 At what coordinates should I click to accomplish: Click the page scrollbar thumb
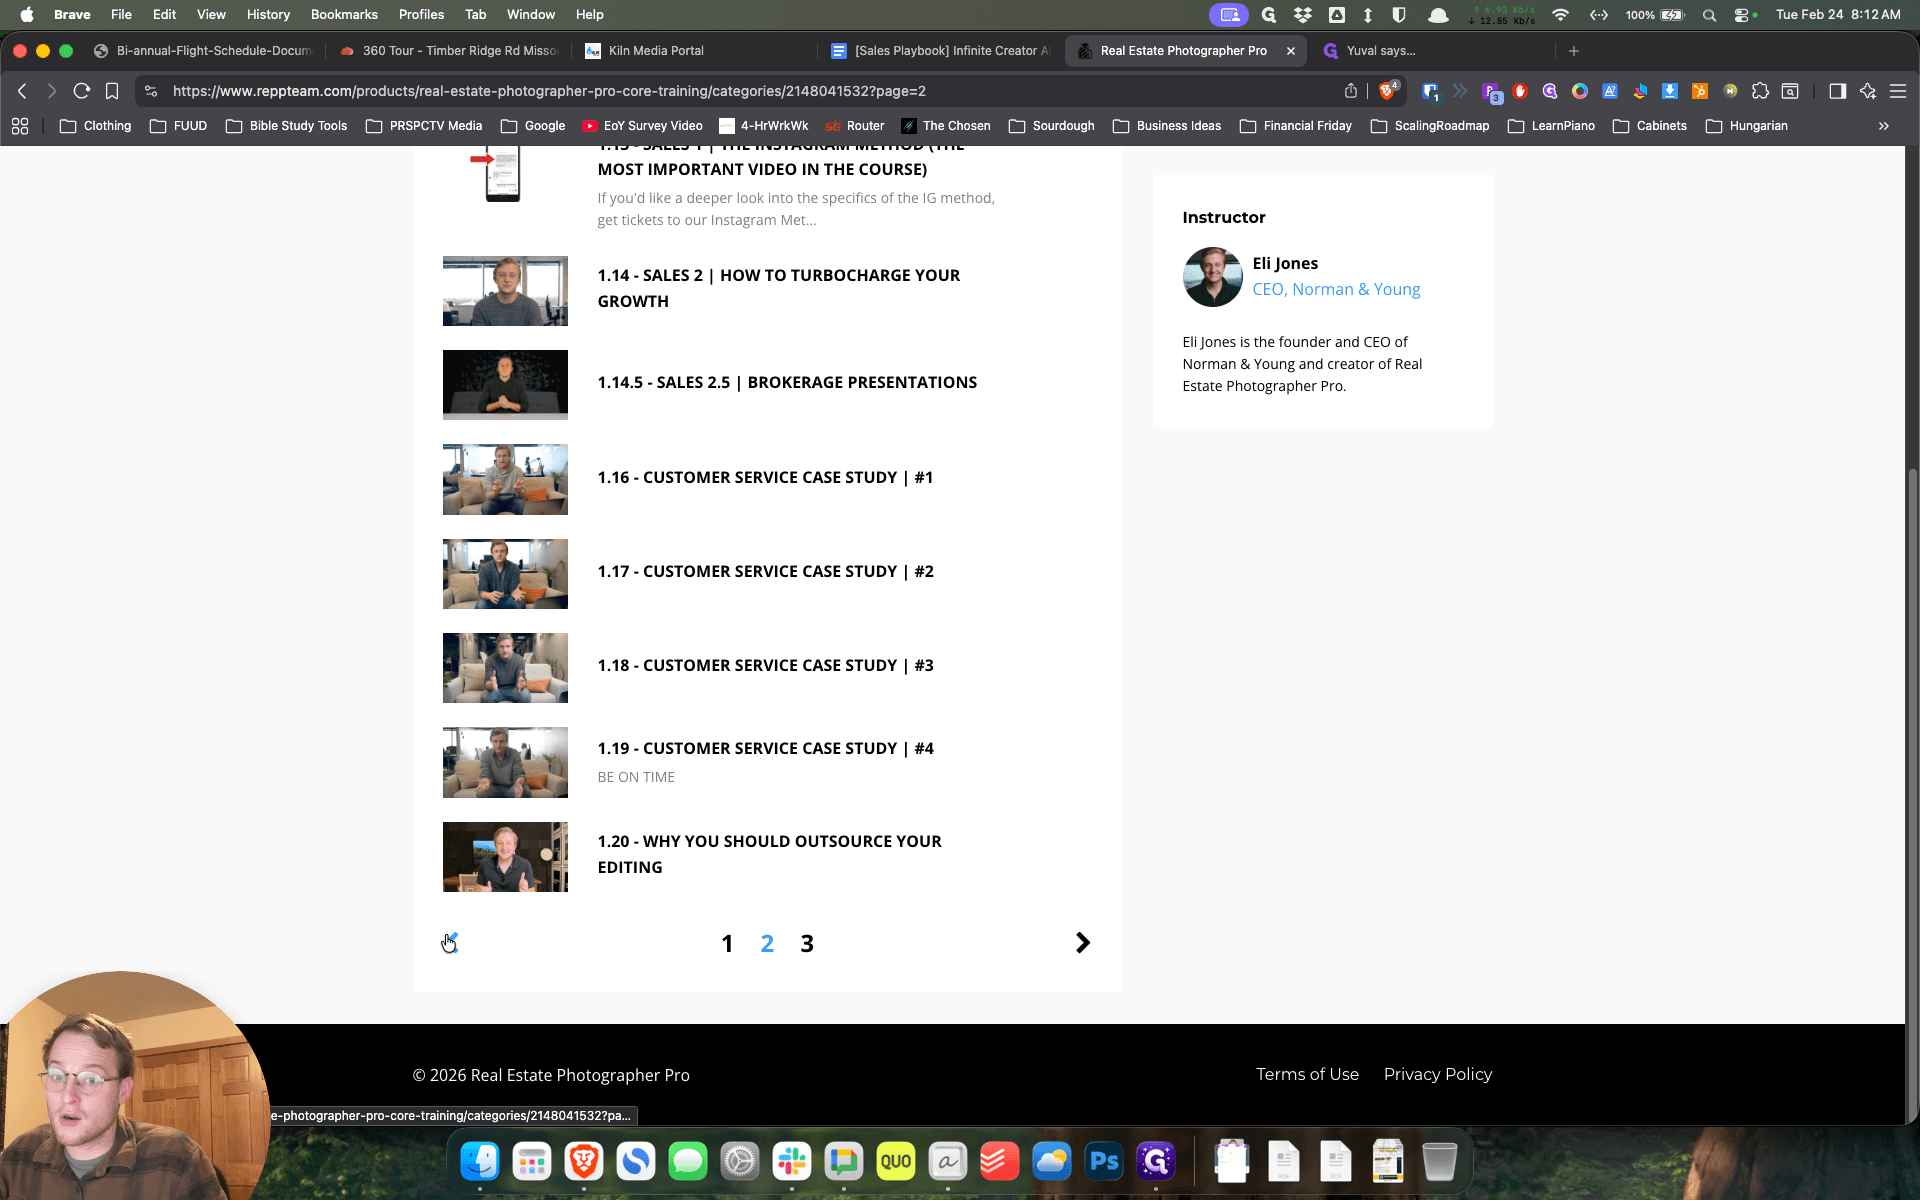(1912, 795)
